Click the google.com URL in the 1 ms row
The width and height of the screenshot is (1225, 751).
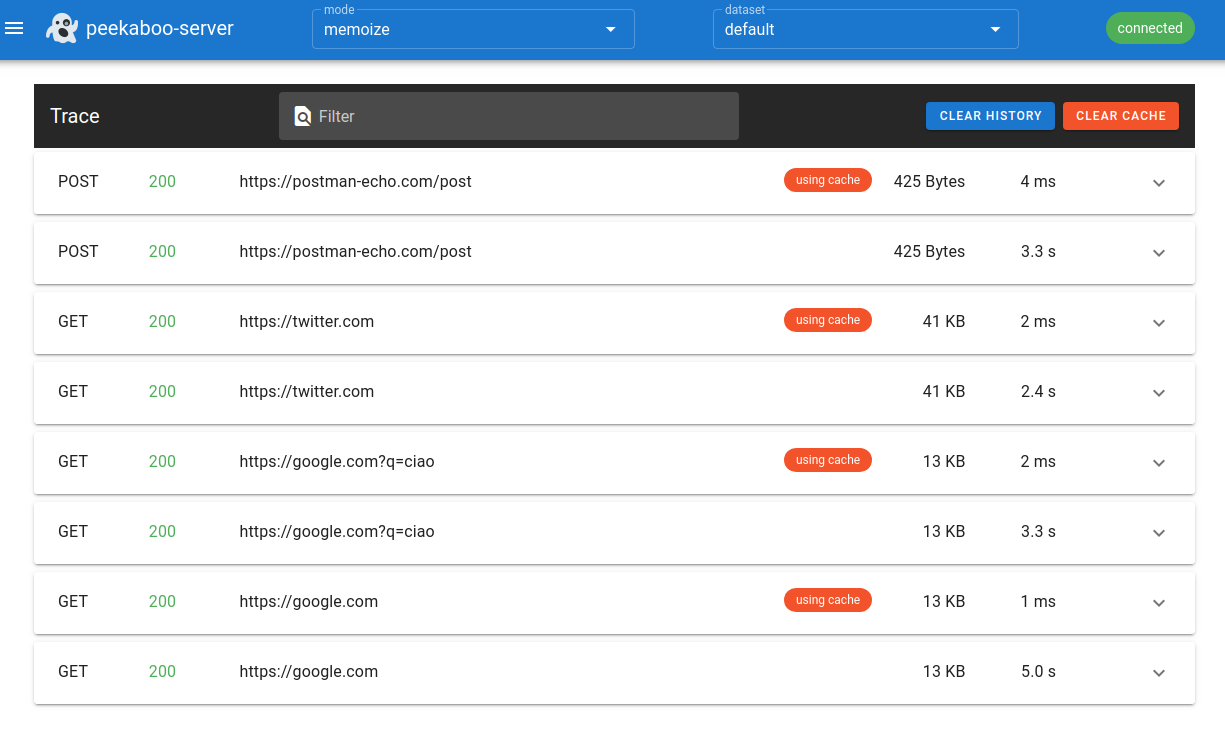[x=308, y=601]
